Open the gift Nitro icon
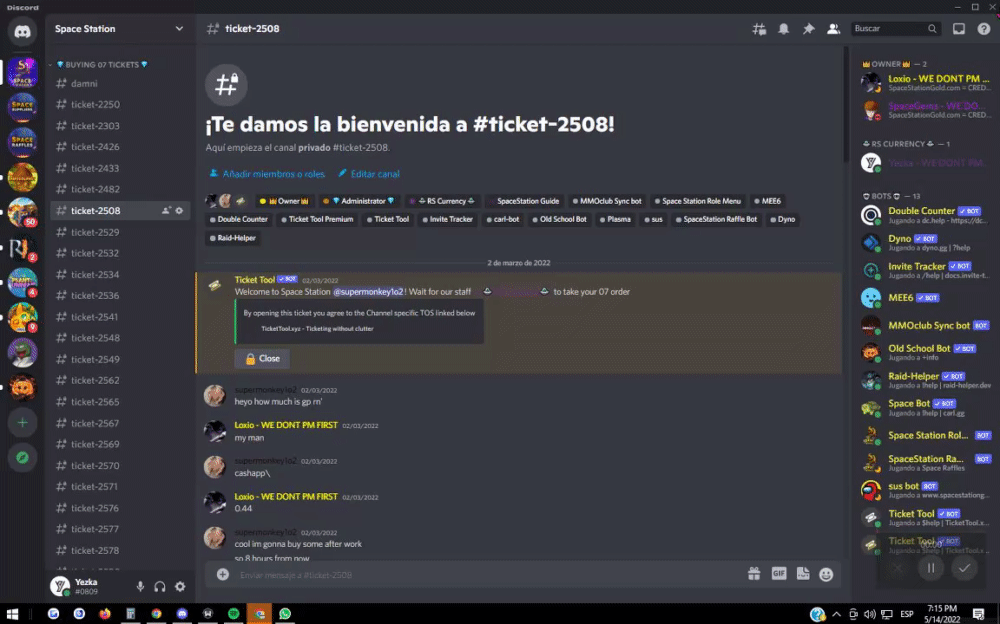Image resolution: width=1000 pixels, height=624 pixels. point(754,574)
